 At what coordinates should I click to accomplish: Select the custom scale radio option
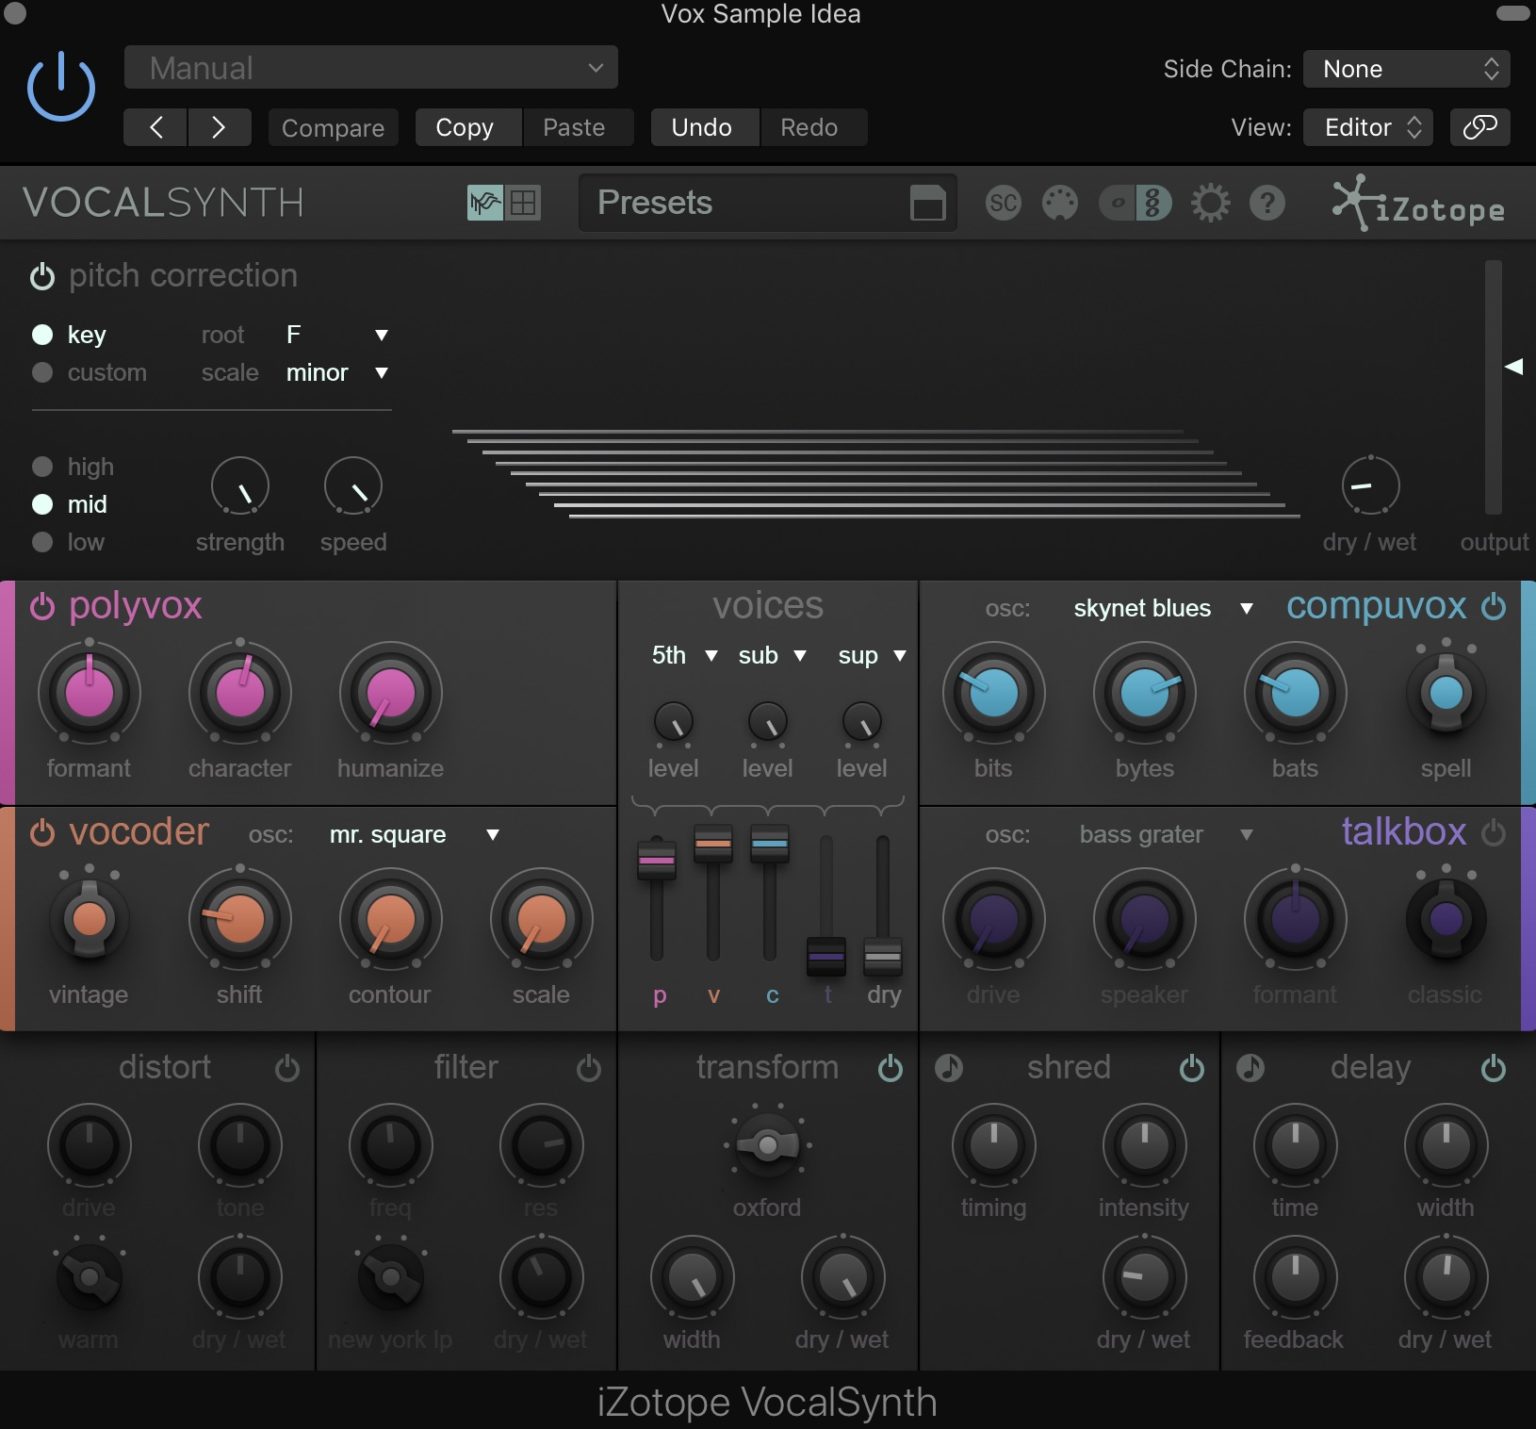coord(42,372)
